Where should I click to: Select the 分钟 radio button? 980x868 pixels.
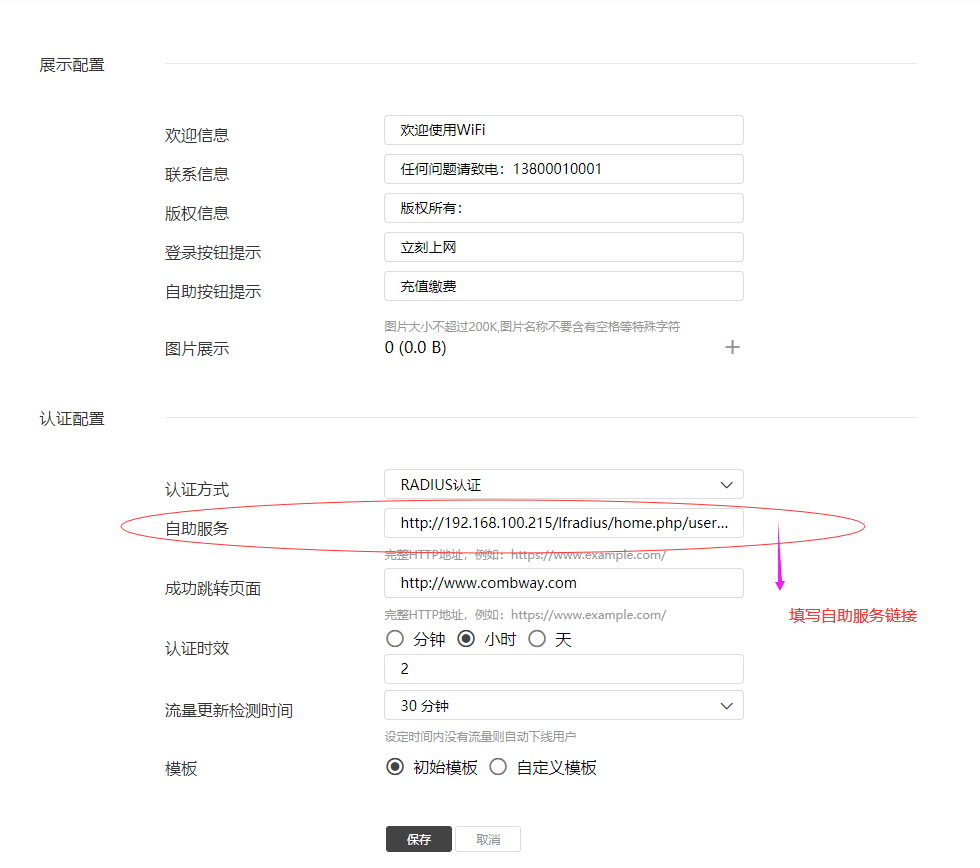(x=395, y=639)
